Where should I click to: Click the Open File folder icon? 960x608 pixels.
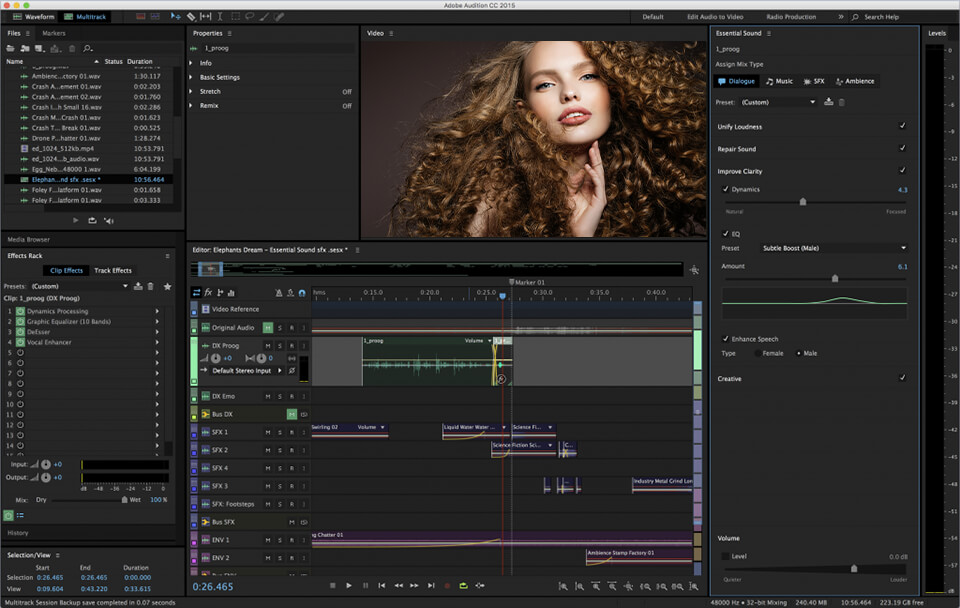[x=11, y=47]
